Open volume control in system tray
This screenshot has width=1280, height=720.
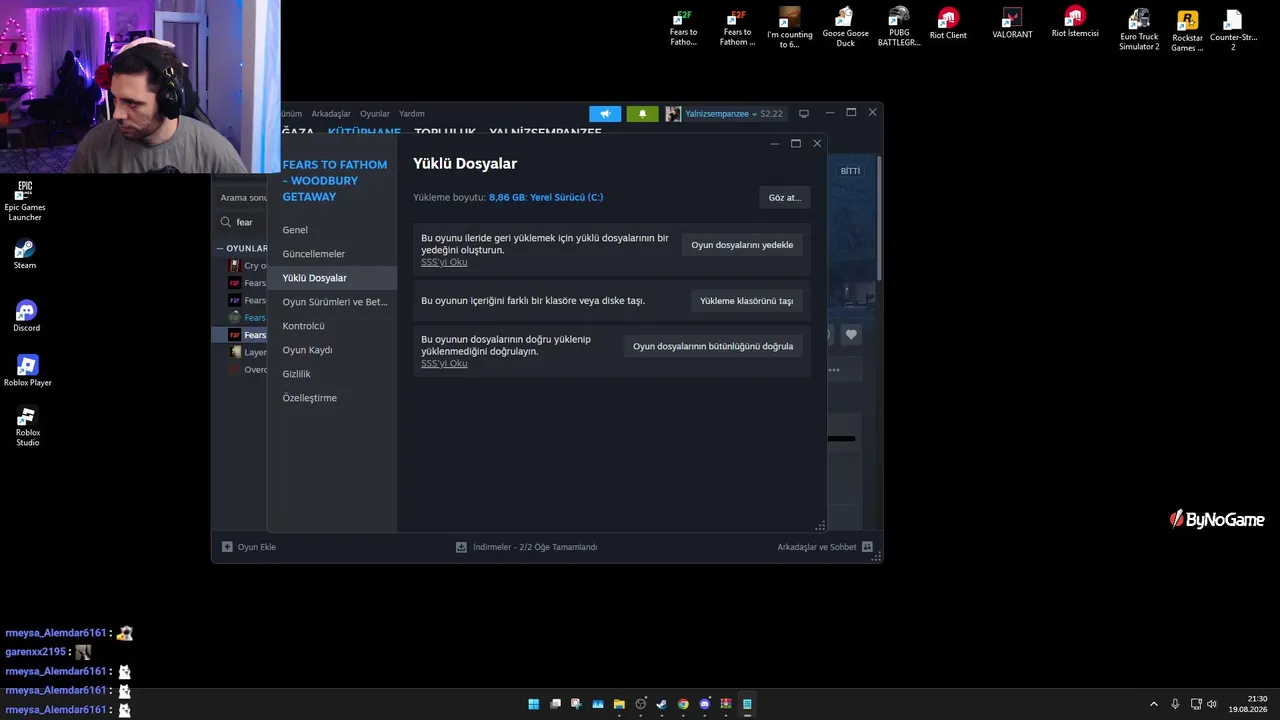[1212, 704]
